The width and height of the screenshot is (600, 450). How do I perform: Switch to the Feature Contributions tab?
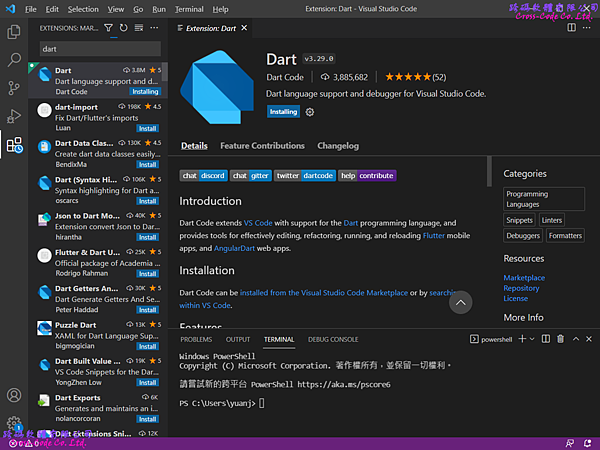[262, 146]
